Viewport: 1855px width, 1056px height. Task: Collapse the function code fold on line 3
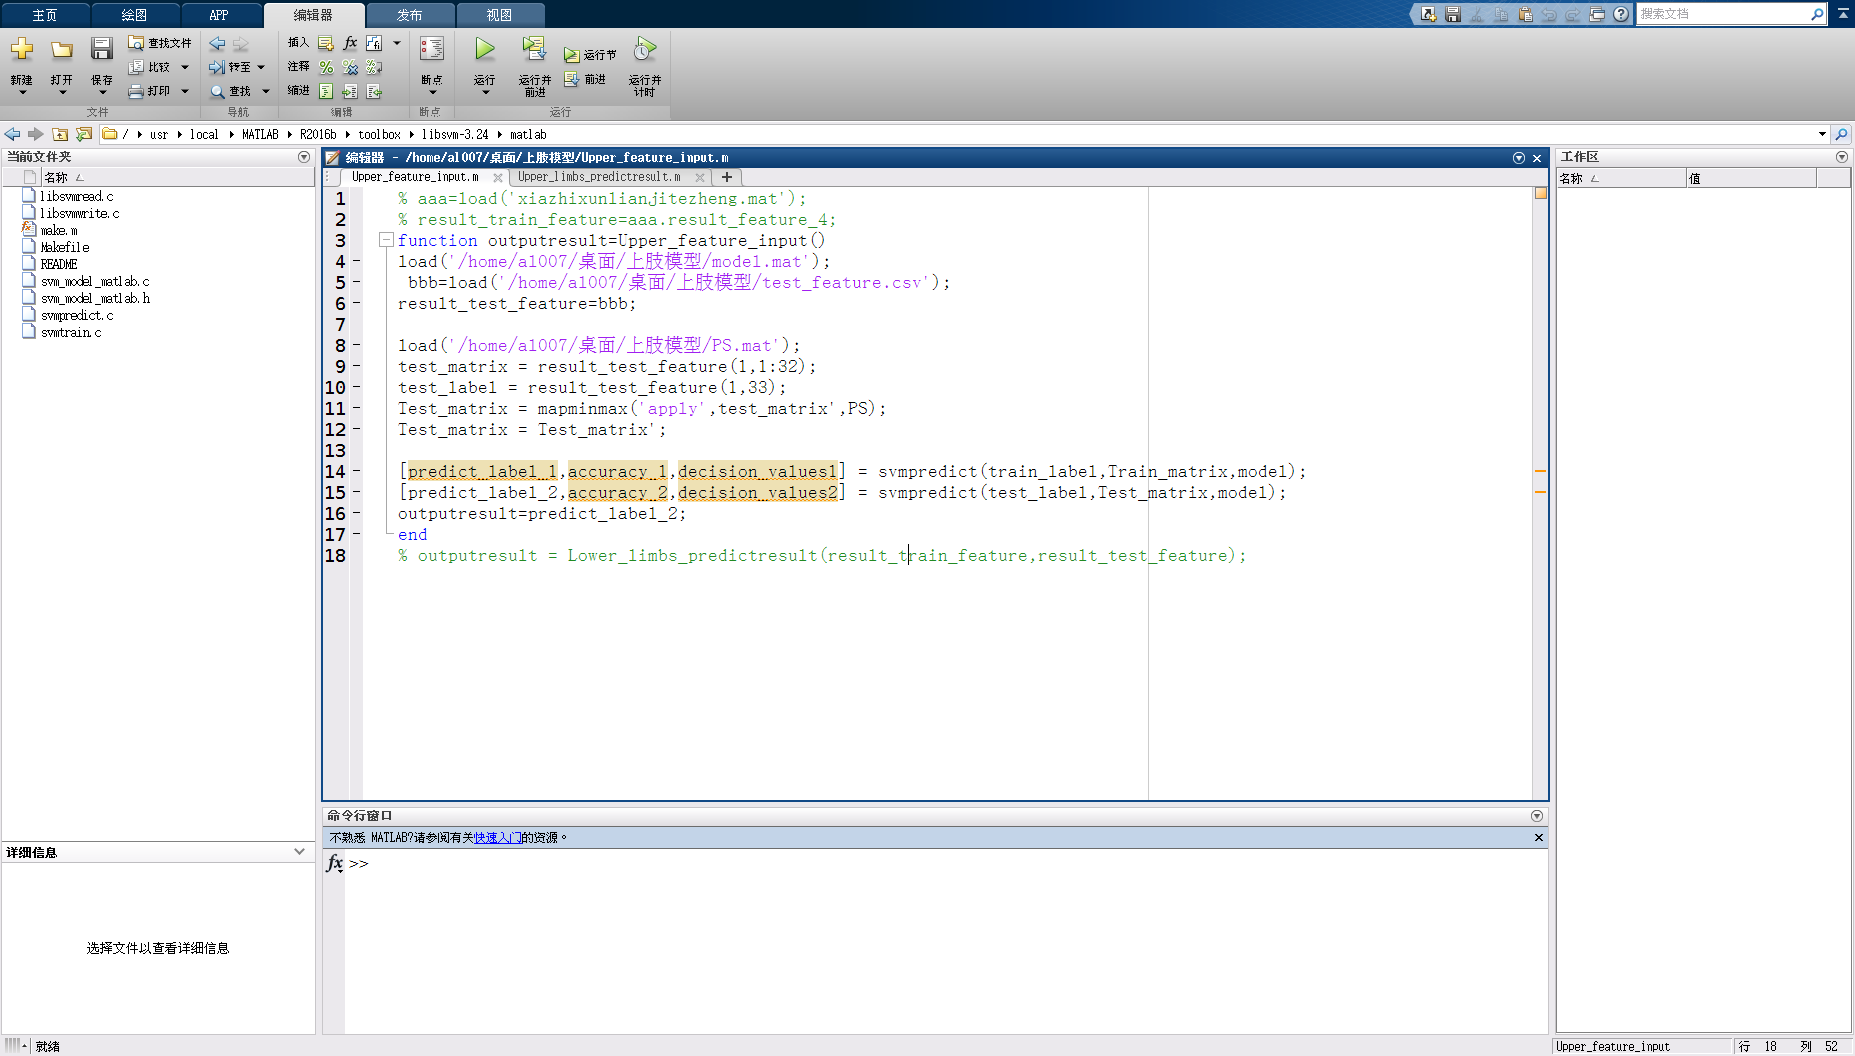coord(386,240)
